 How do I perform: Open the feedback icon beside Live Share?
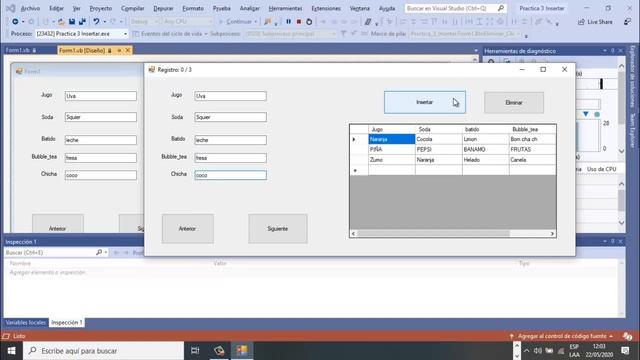click(x=627, y=22)
